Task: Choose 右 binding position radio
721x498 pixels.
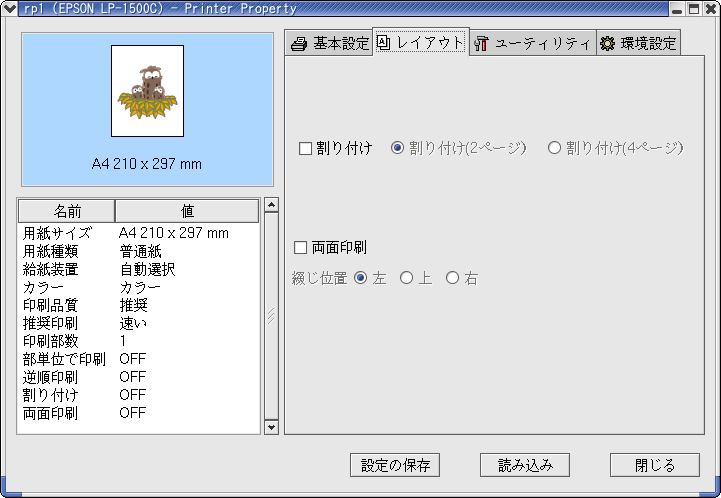Action: [452, 278]
